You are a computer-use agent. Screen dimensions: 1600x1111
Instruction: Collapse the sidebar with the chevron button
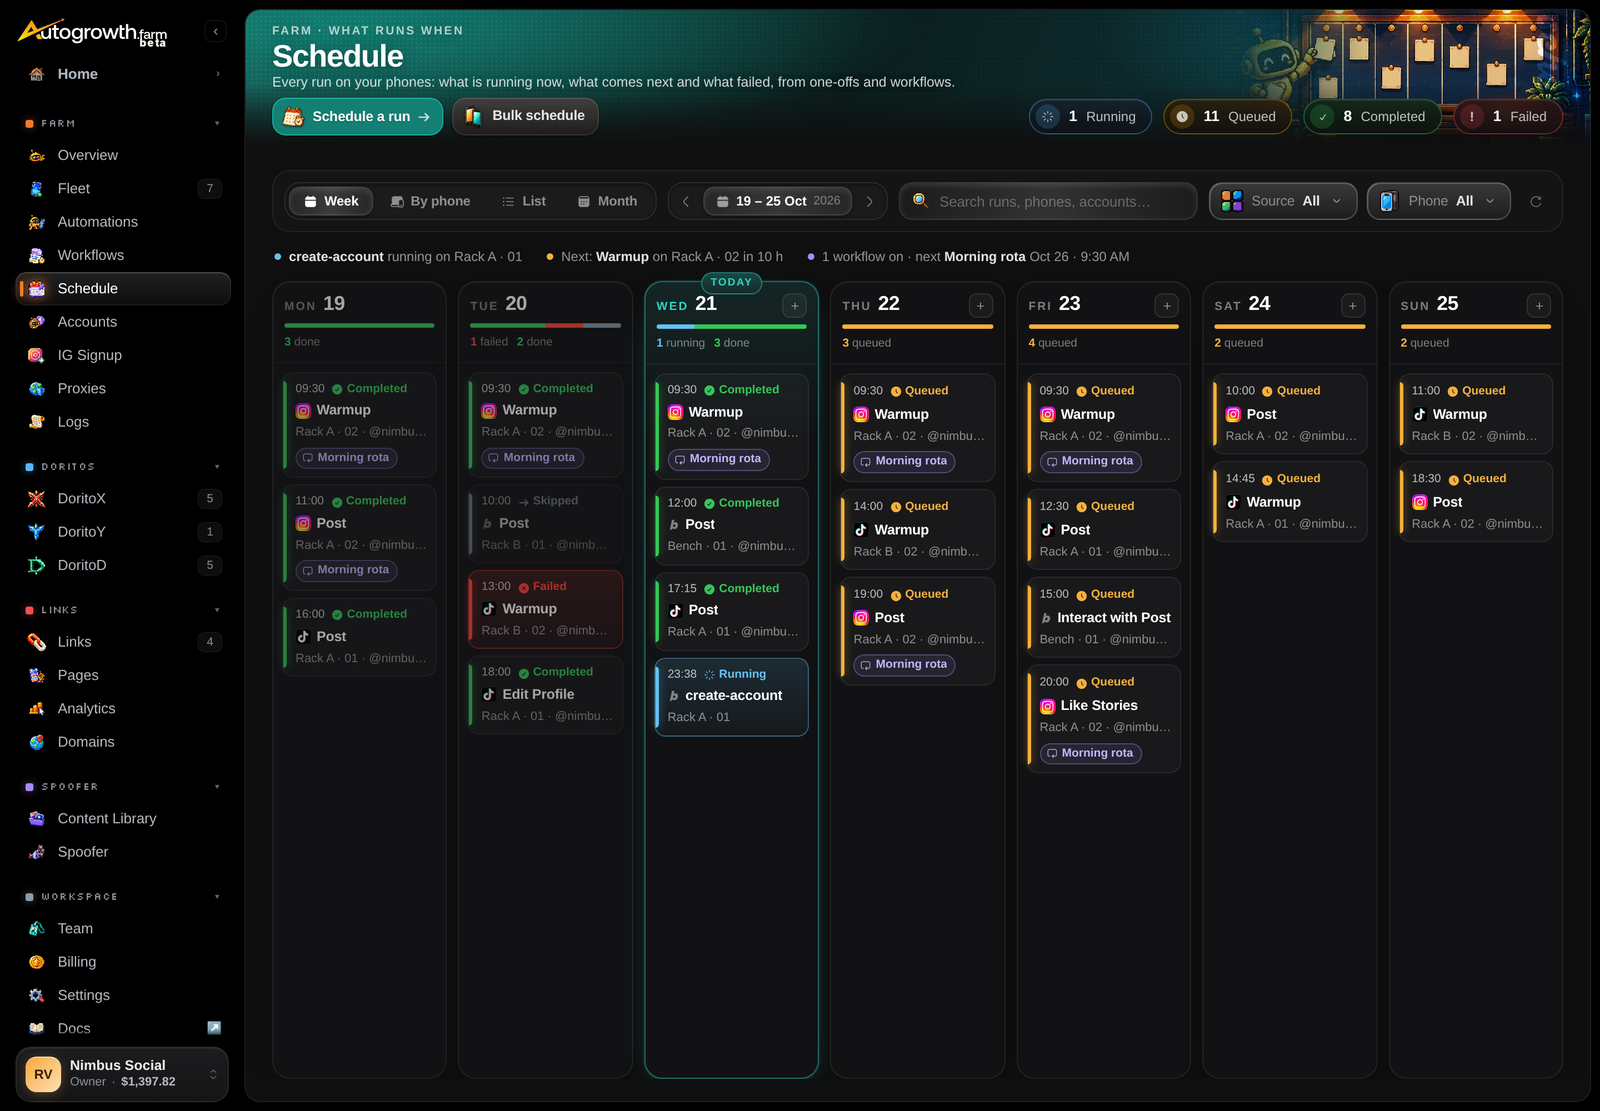(x=215, y=32)
